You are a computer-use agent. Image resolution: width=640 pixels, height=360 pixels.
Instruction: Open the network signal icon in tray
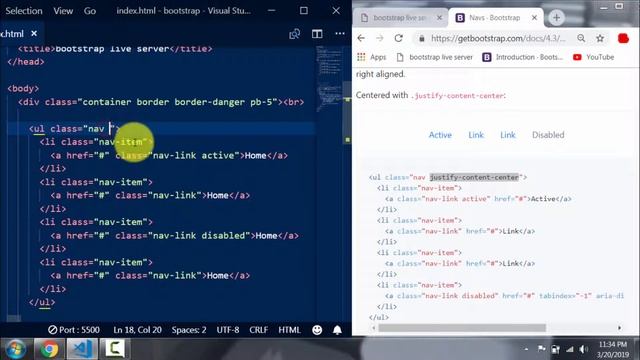[x=569, y=349]
